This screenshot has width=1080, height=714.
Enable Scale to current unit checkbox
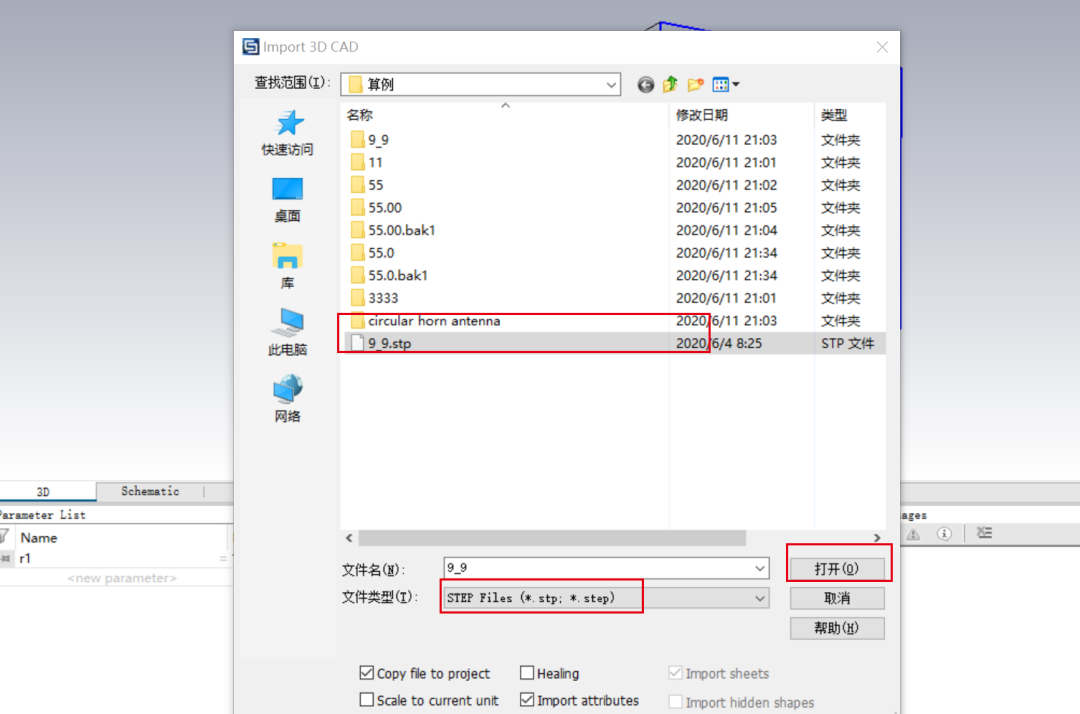(x=366, y=700)
